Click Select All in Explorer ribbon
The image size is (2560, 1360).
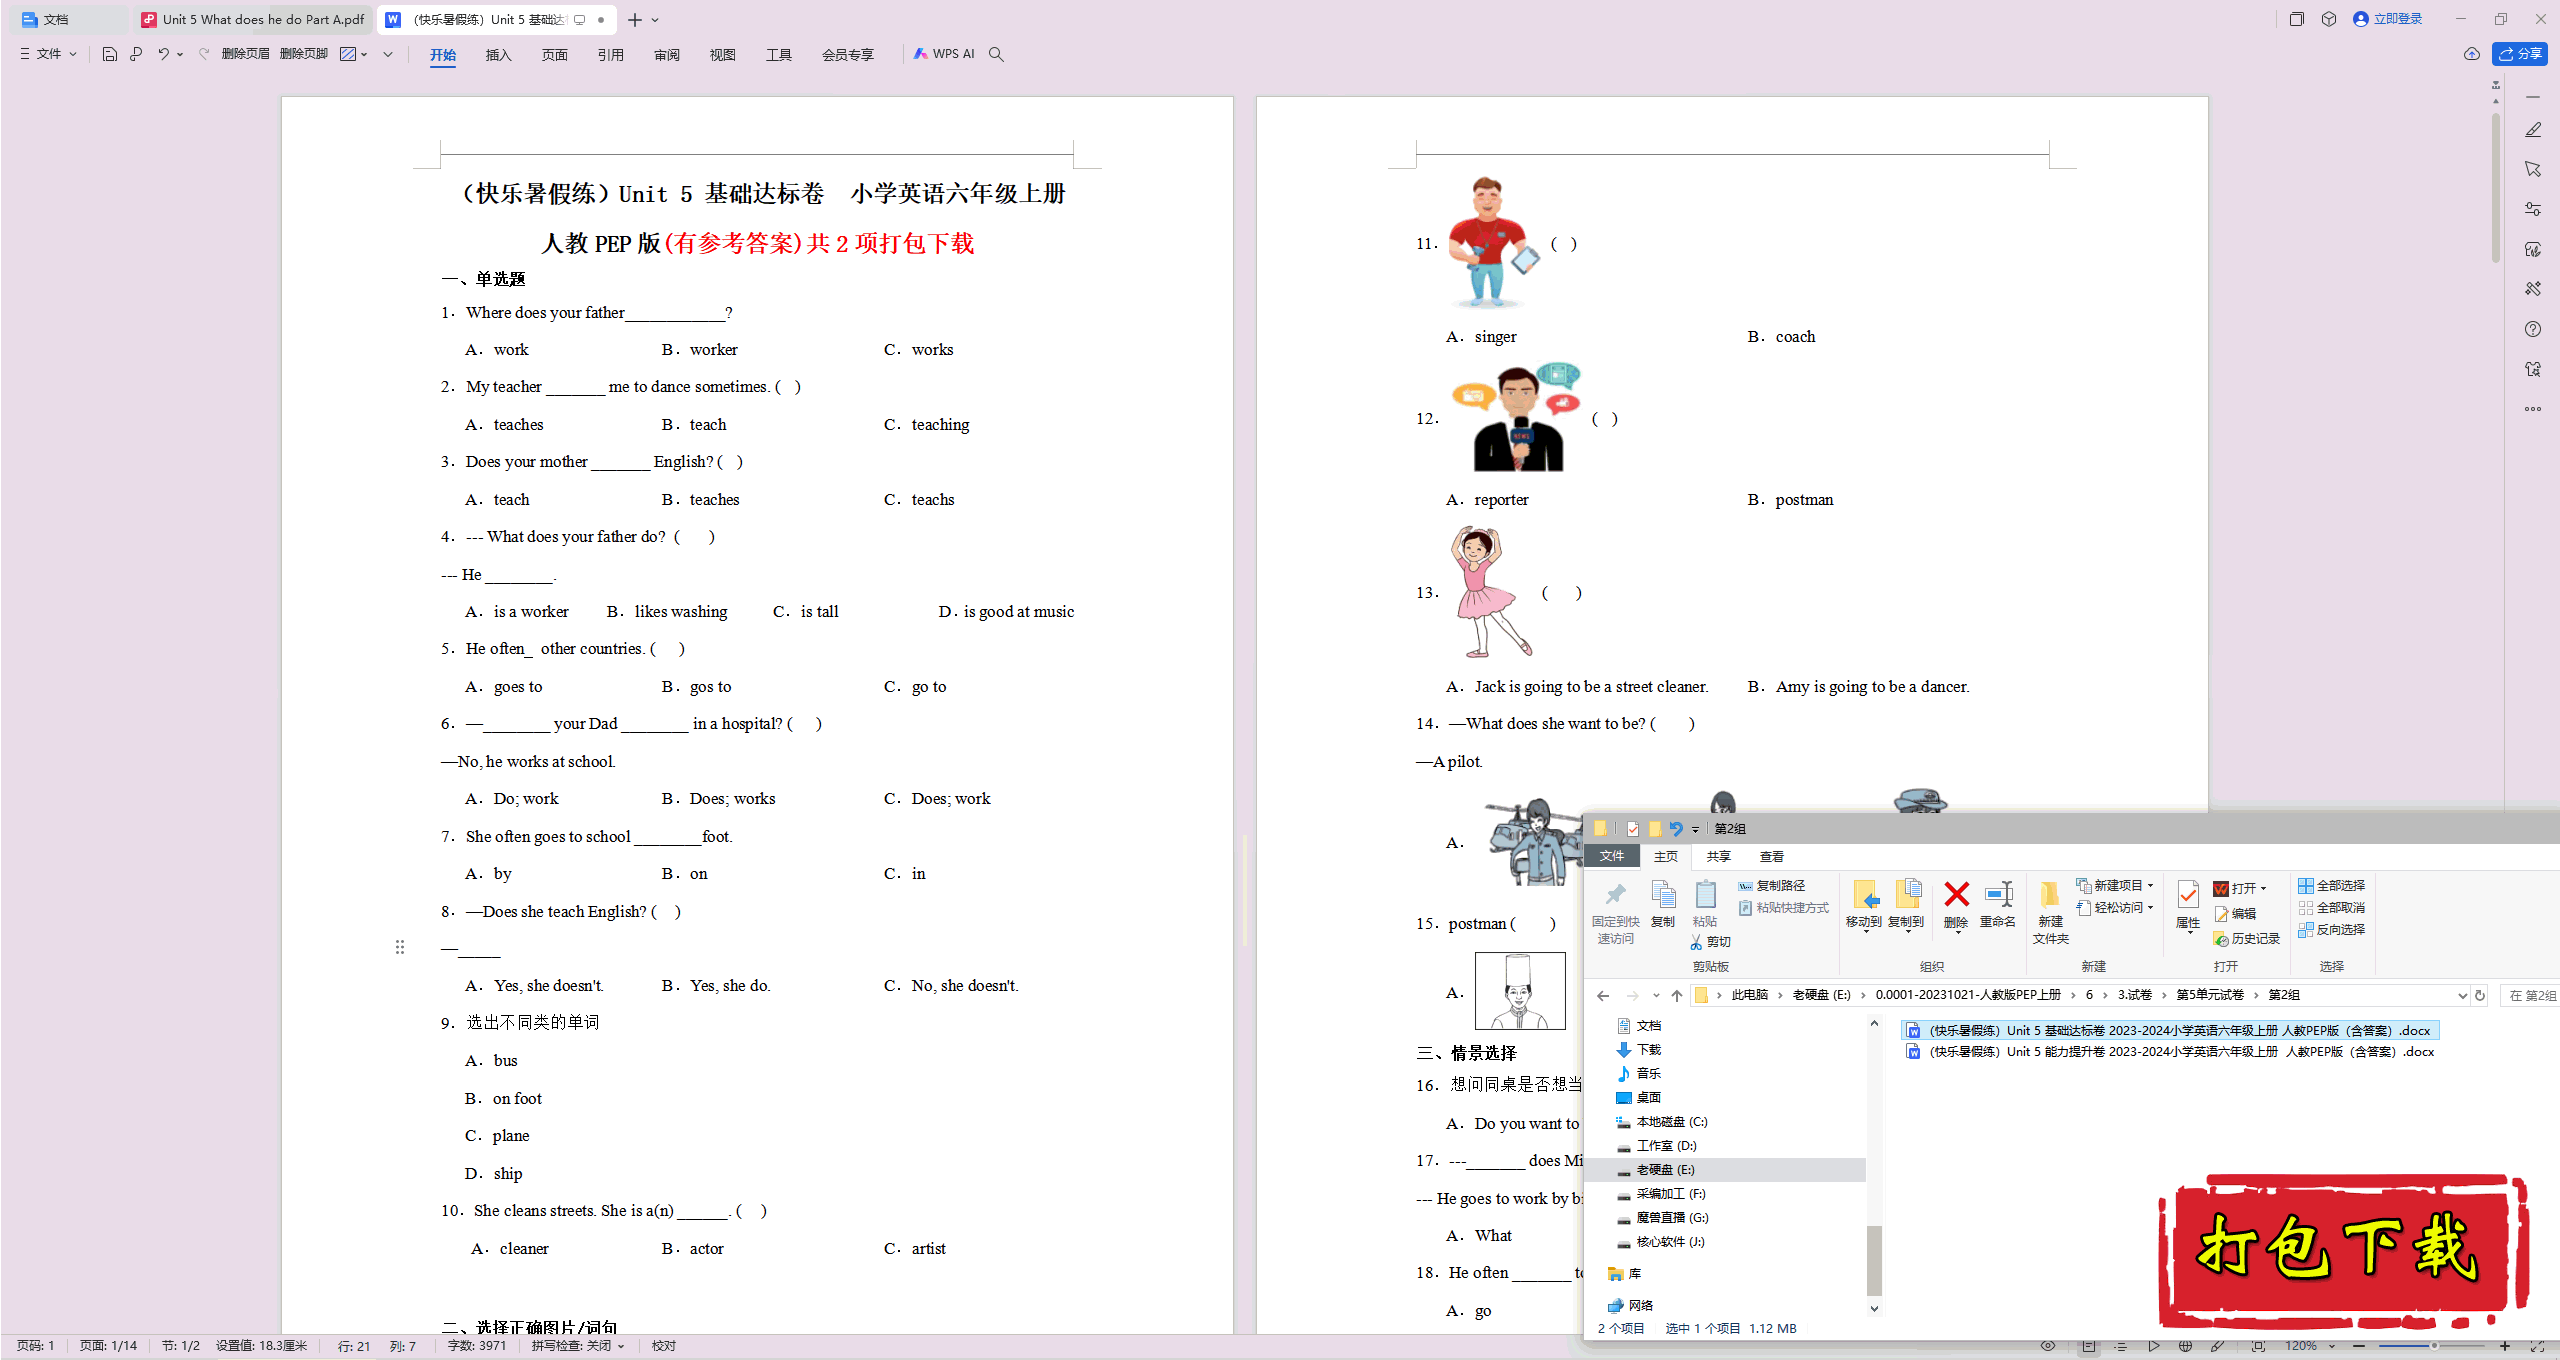(2332, 886)
